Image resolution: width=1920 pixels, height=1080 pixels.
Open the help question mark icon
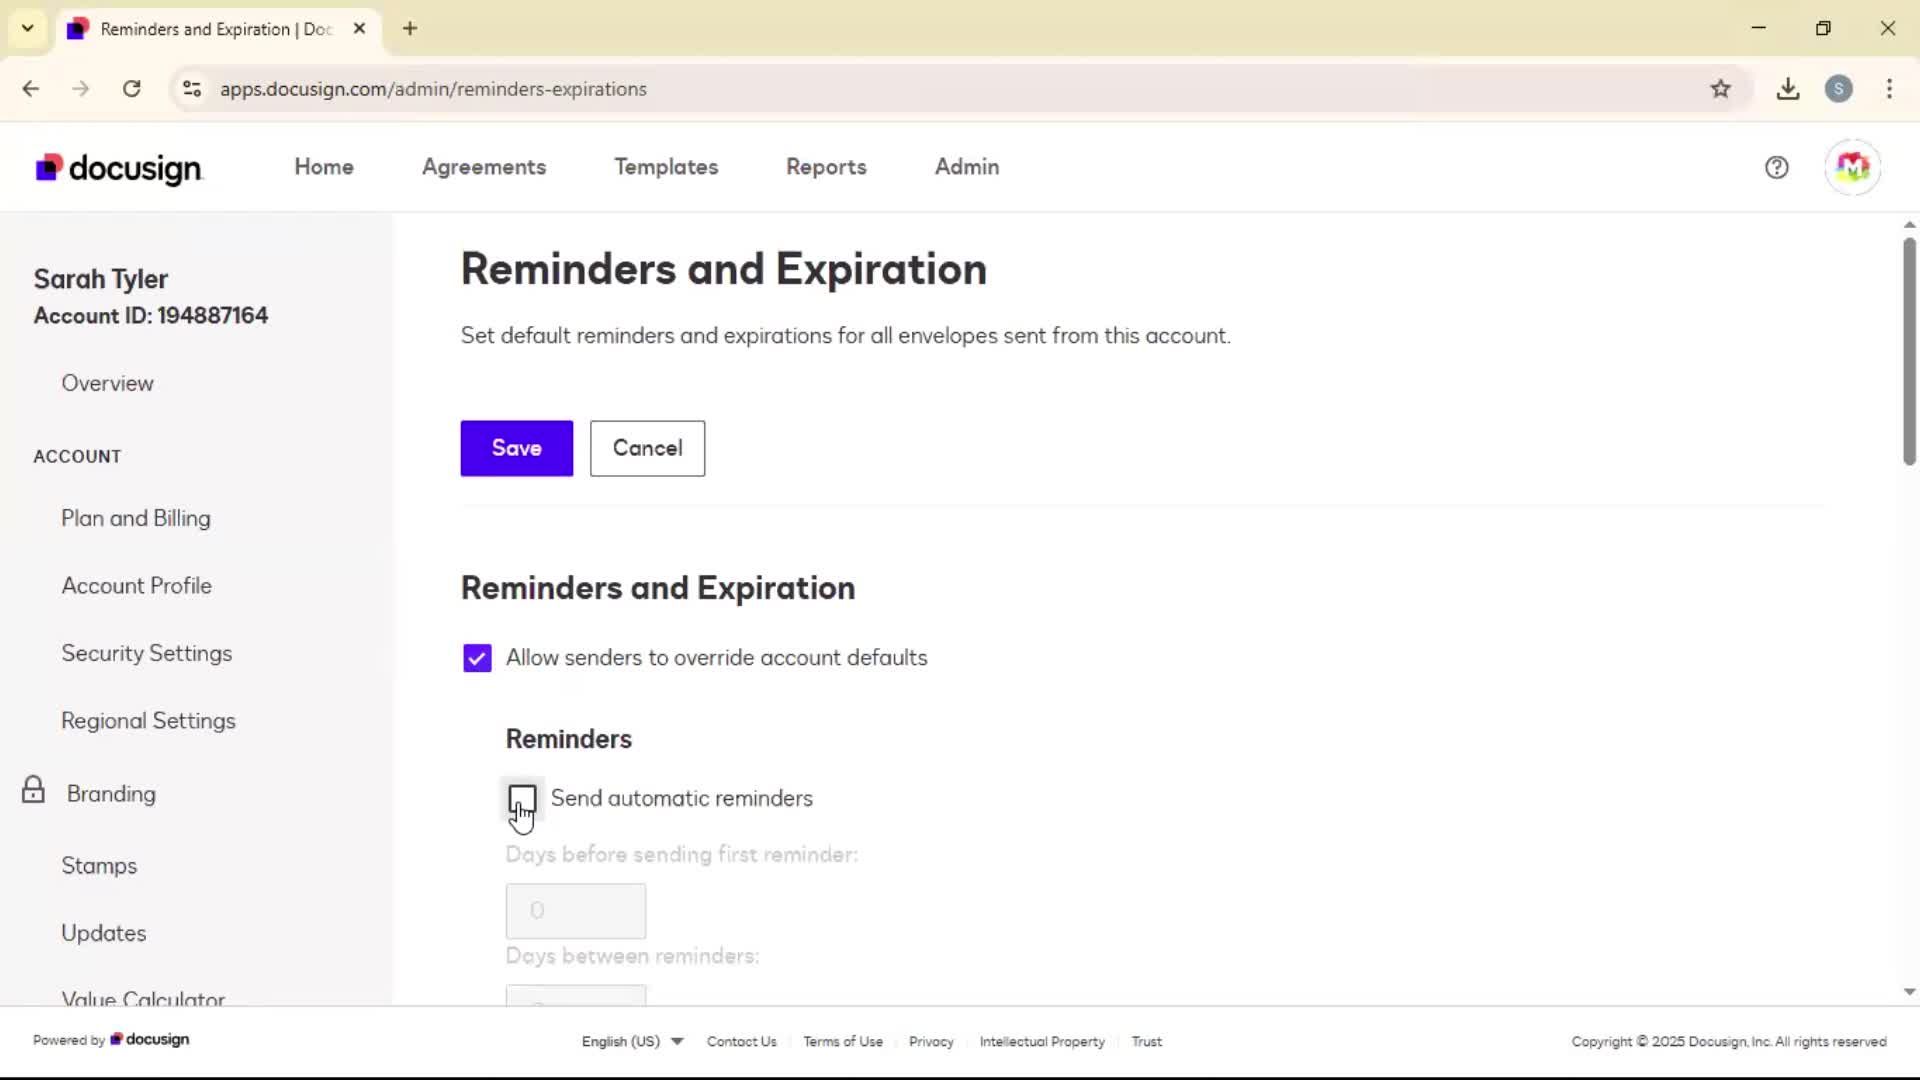pos(1776,167)
